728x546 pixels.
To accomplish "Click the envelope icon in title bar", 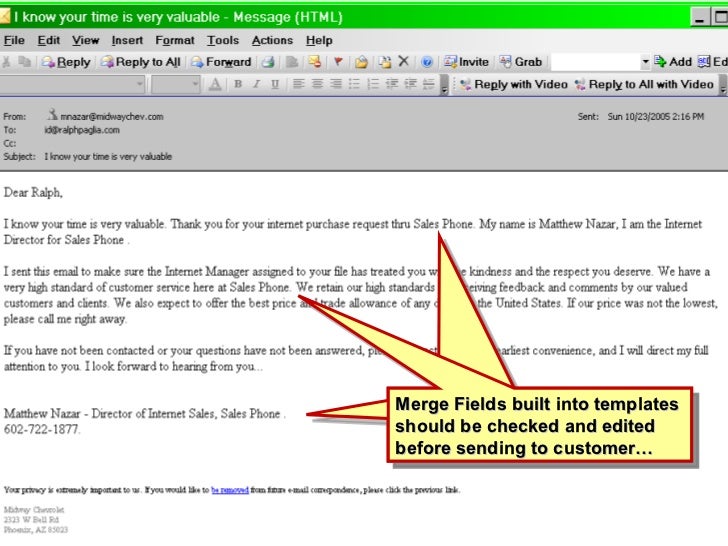I will pos(5,17).
